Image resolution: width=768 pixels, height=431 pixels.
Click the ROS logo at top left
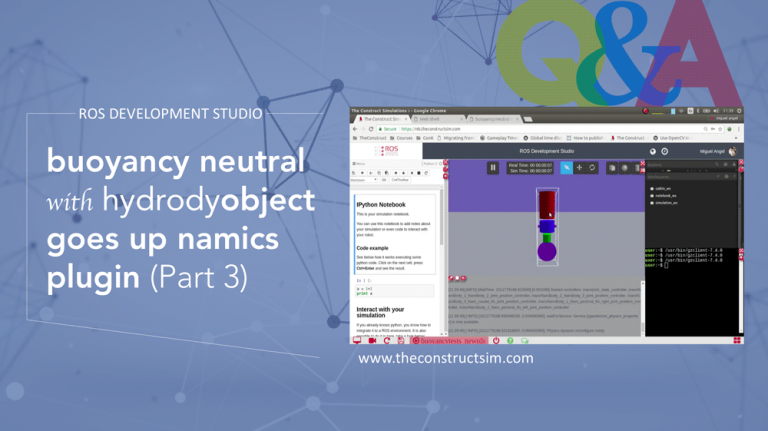point(387,150)
